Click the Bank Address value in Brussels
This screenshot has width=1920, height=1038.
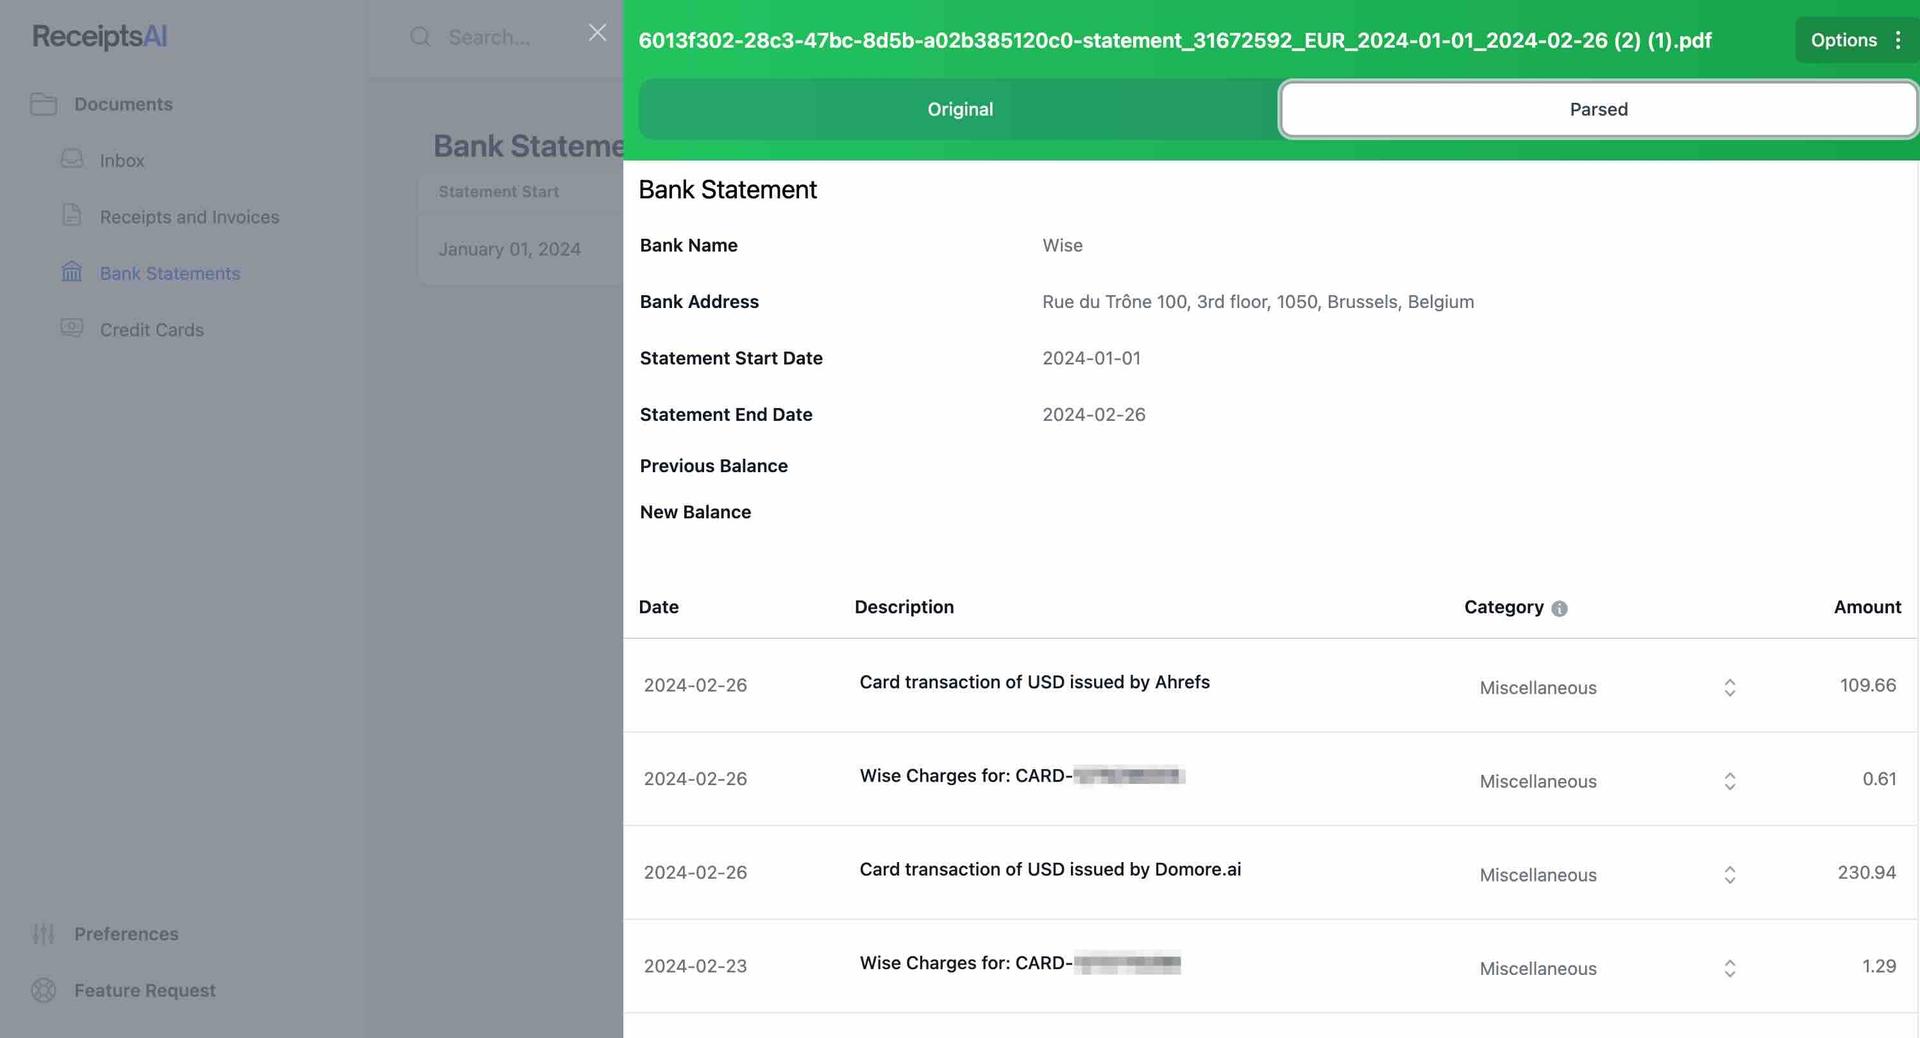(x=1258, y=302)
